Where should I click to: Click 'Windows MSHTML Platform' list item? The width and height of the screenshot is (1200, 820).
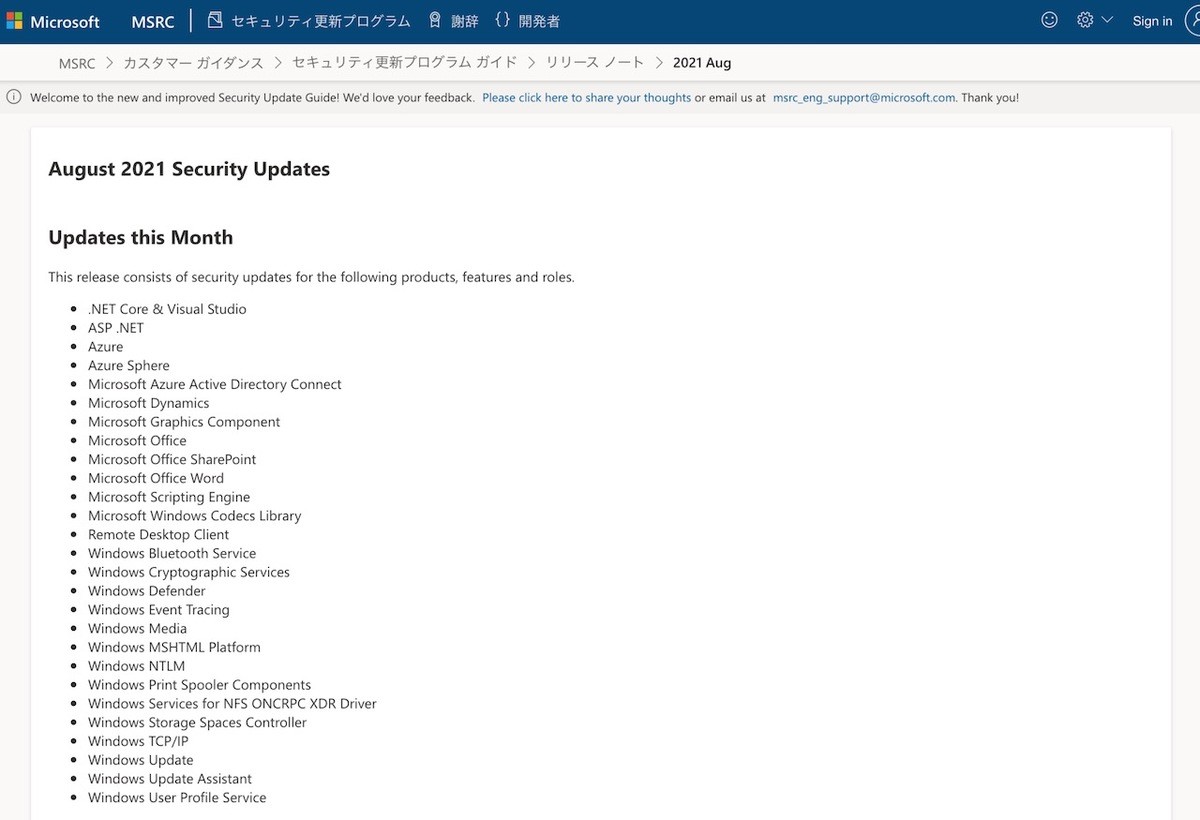[175, 647]
